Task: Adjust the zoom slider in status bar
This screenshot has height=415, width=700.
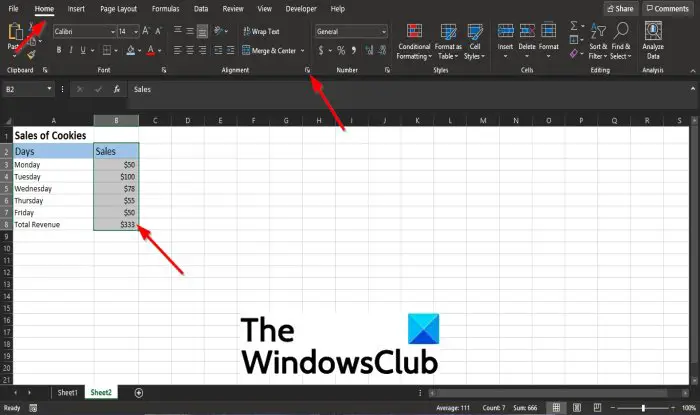Action: pyautogui.click(x=643, y=408)
